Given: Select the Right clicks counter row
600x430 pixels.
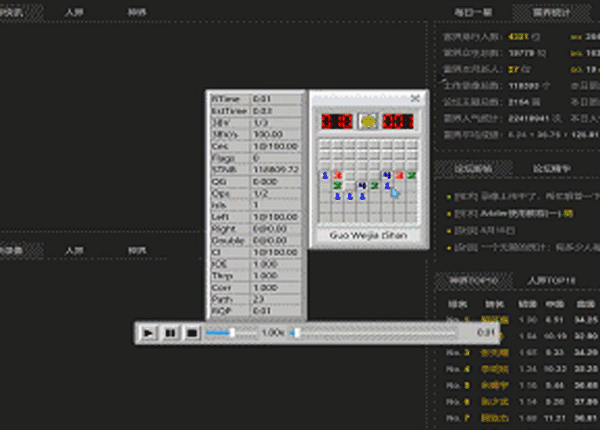Looking at the screenshot, I should (x=256, y=228).
